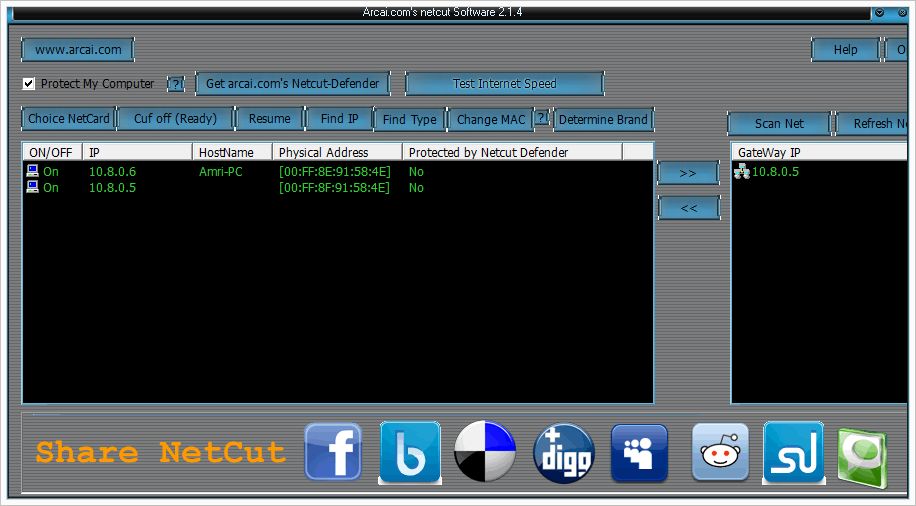Share NetCut on Digg
Viewport: 916px width, 506px height.
coord(564,453)
